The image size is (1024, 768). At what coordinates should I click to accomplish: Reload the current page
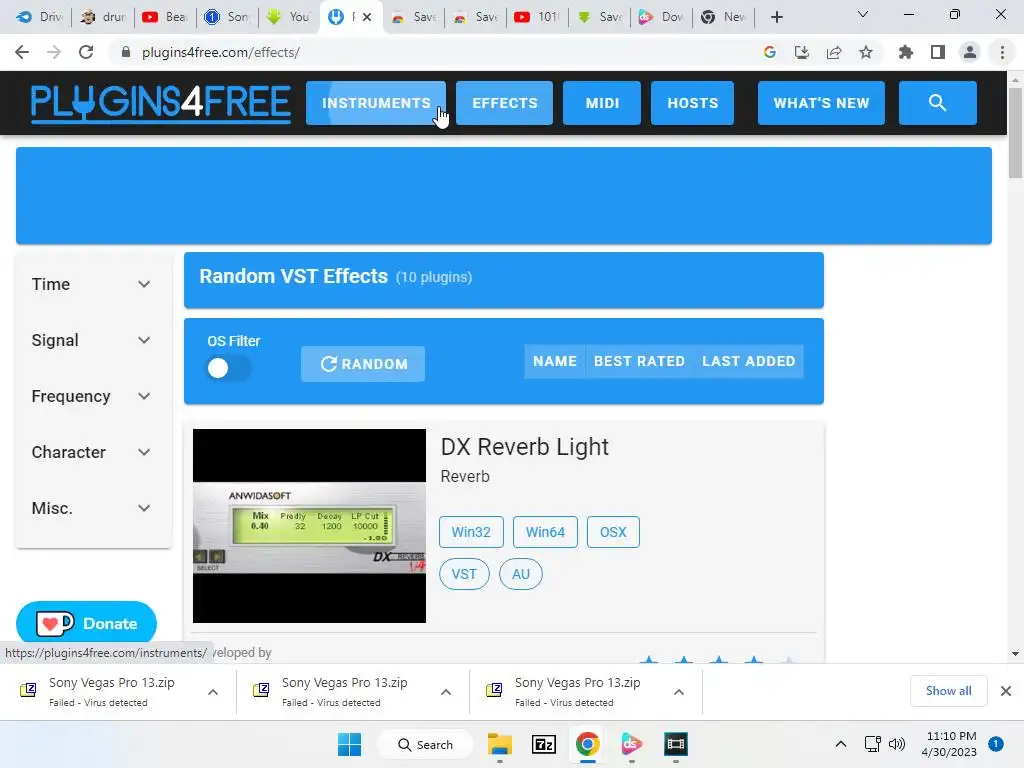(86, 52)
